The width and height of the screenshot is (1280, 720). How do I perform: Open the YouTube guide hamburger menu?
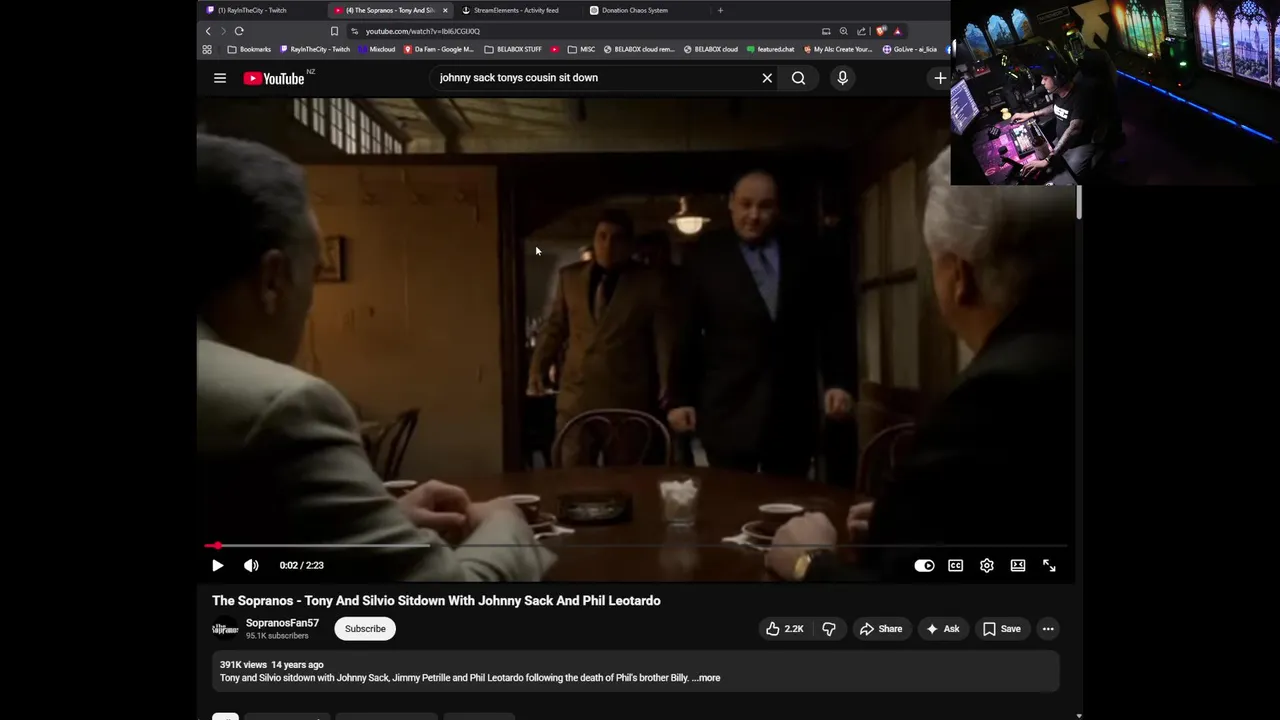[220, 78]
